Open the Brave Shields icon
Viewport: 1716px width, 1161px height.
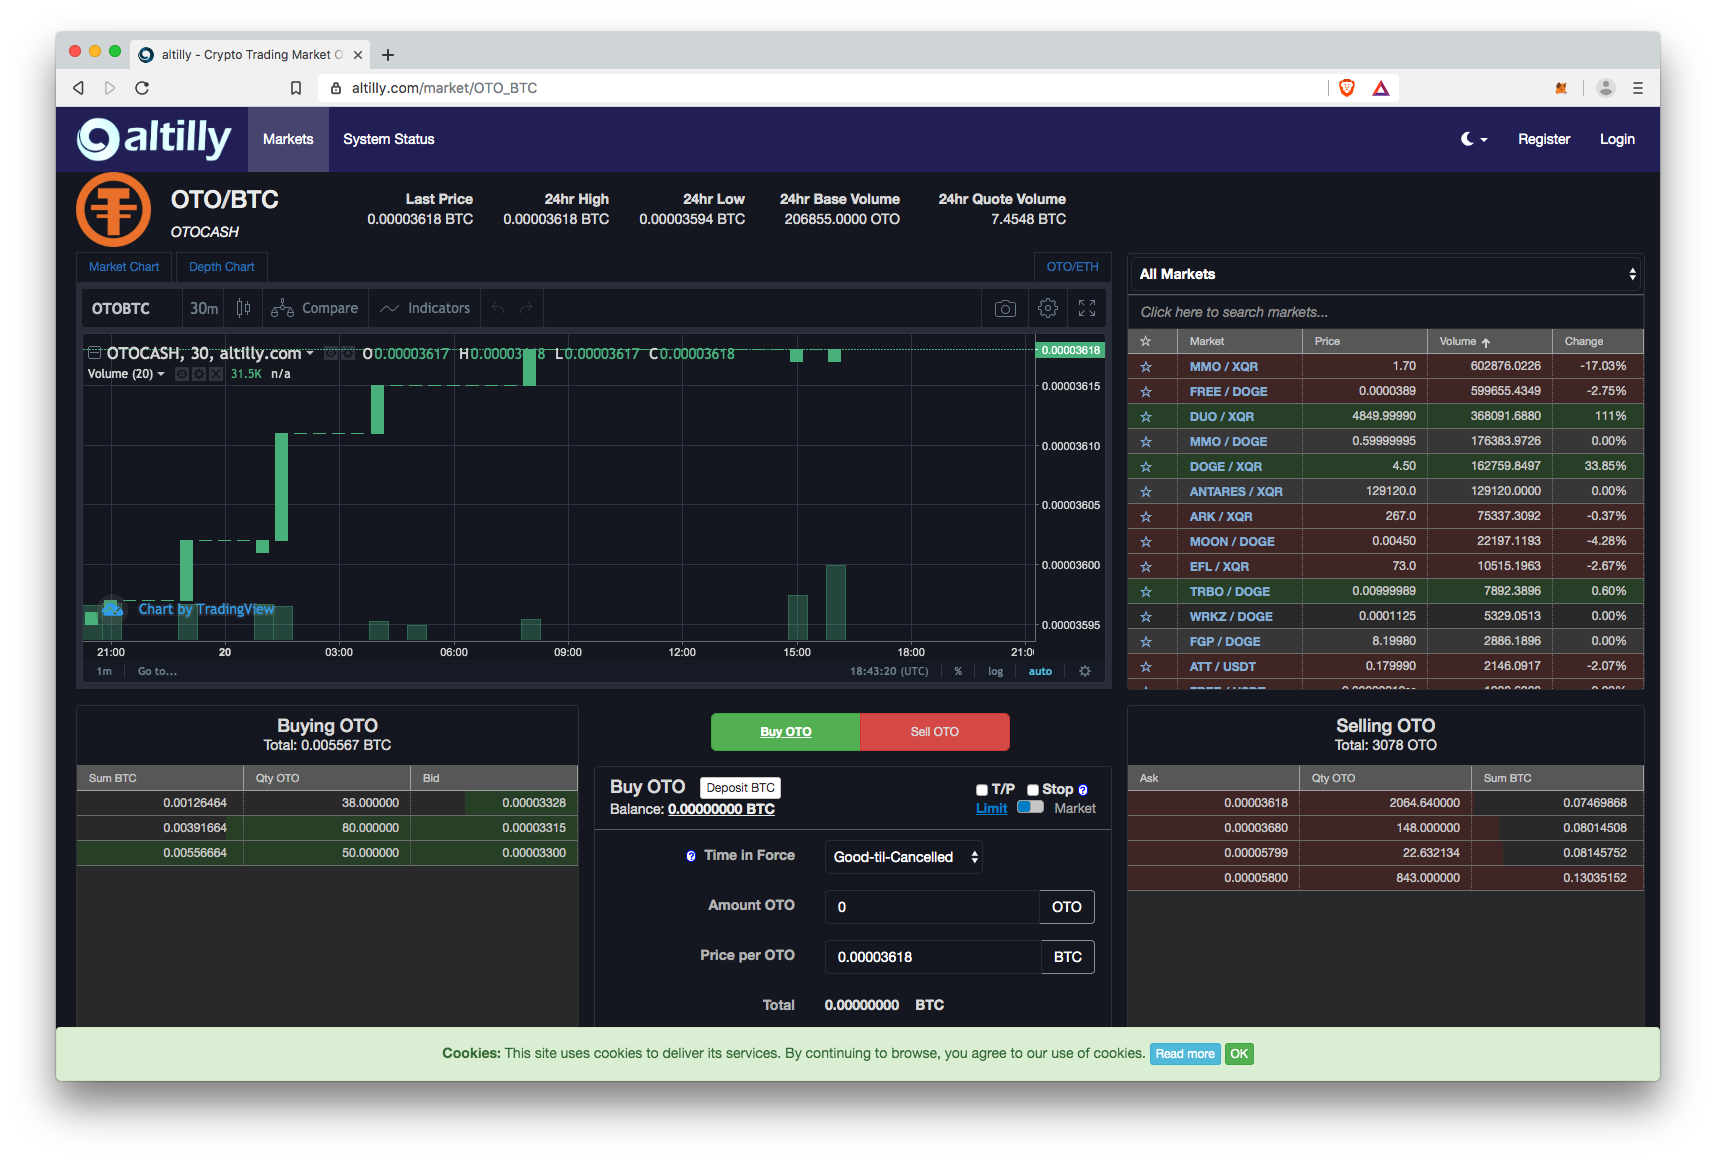[1347, 88]
